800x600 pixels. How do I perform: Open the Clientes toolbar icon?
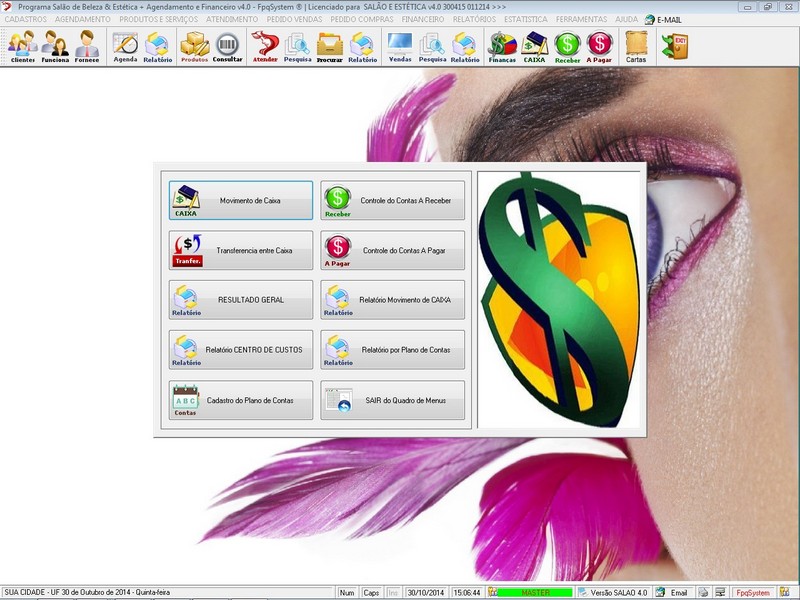click(x=22, y=46)
